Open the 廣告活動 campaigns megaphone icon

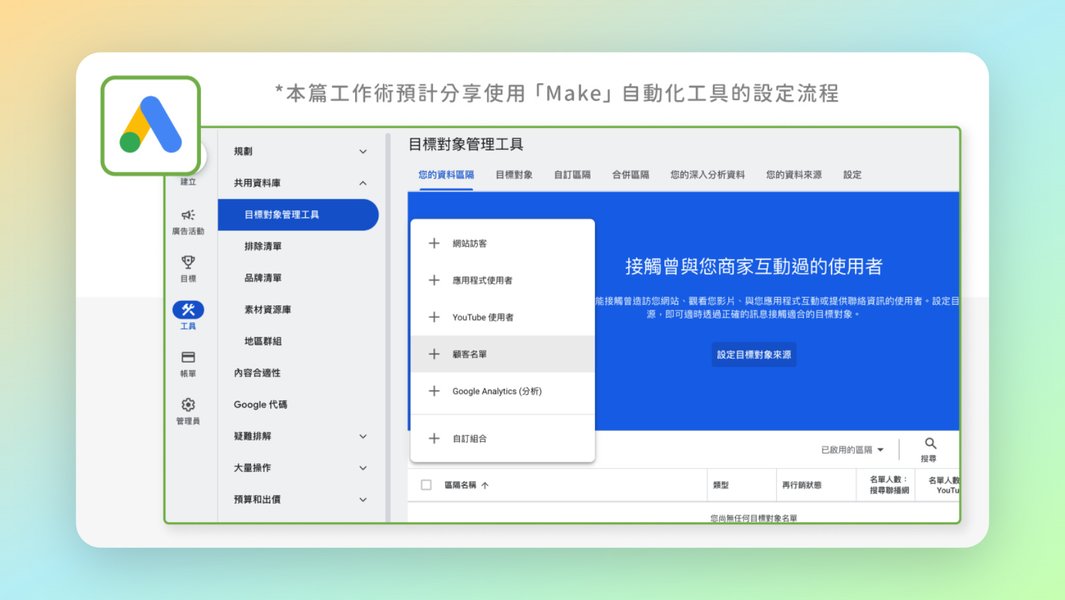tap(188, 215)
